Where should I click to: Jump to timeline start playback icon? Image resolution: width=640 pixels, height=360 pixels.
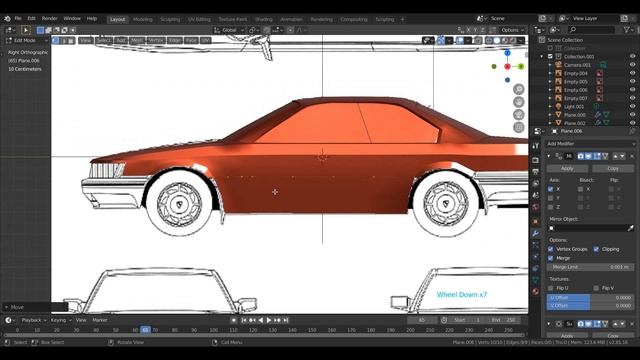(x=244, y=320)
